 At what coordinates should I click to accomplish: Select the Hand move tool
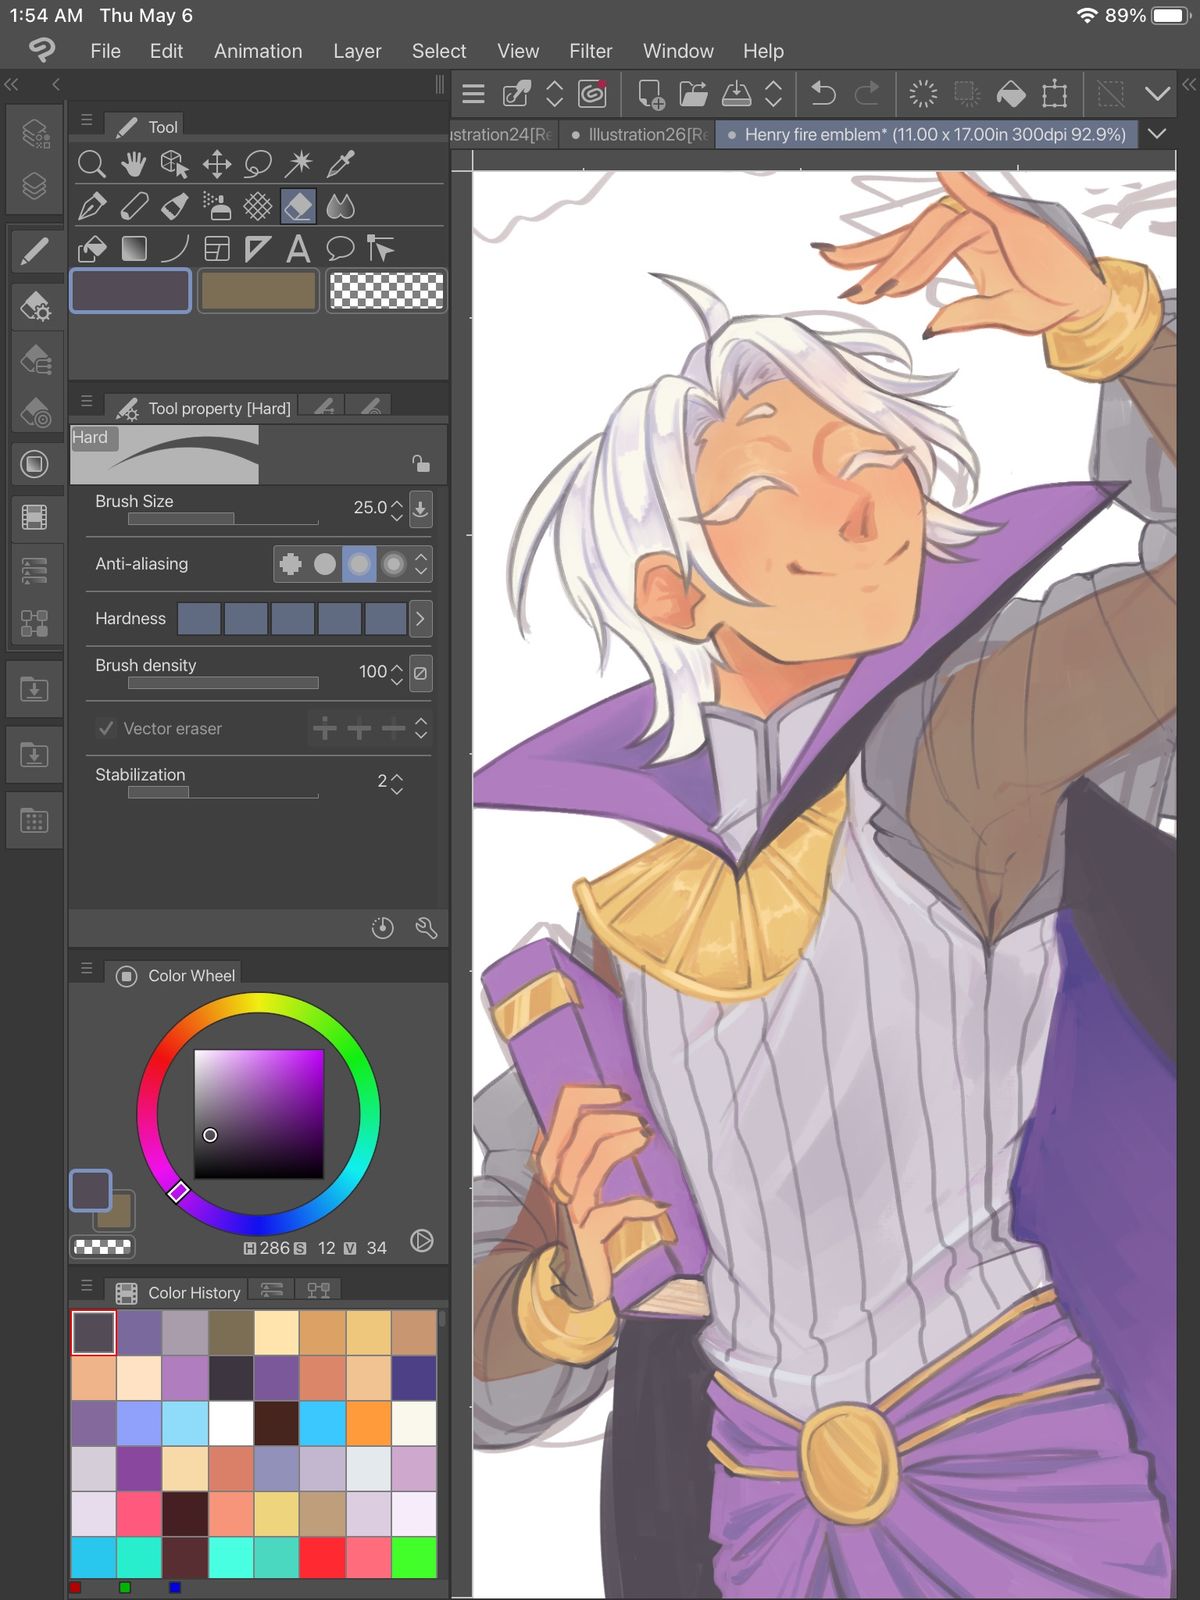click(x=133, y=164)
